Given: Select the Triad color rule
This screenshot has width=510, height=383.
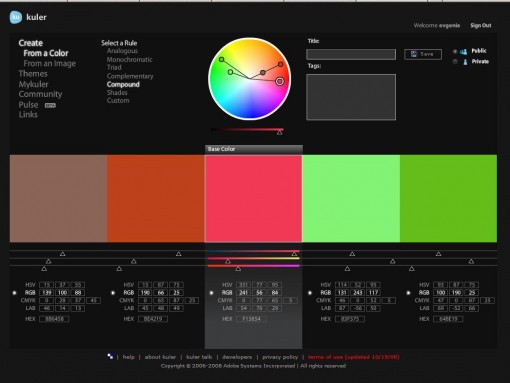Looking at the screenshot, I should 114,67.
